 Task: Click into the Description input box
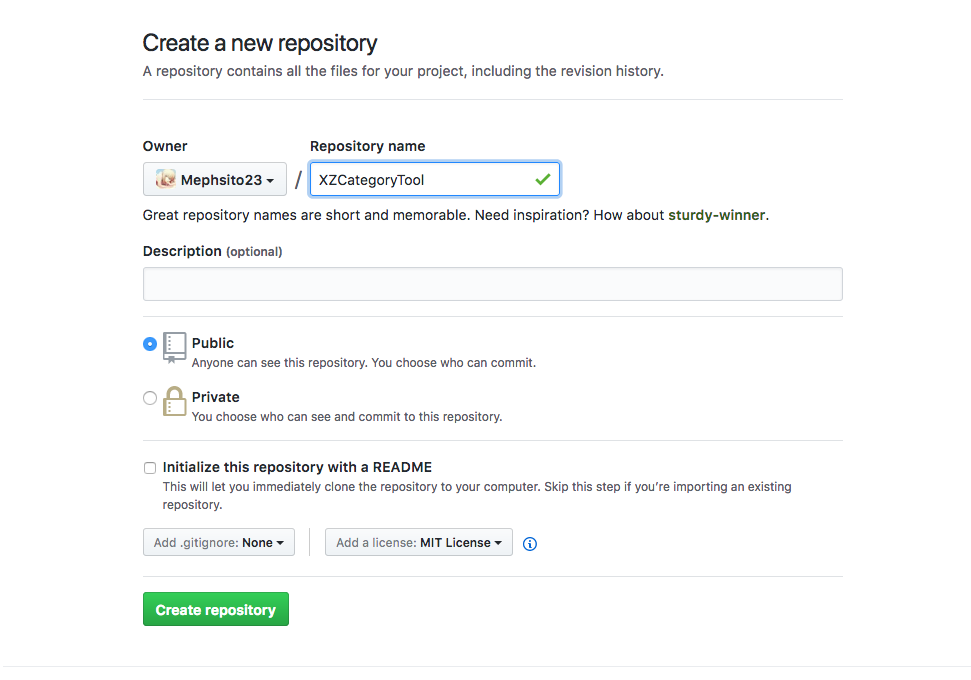pos(492,284)
